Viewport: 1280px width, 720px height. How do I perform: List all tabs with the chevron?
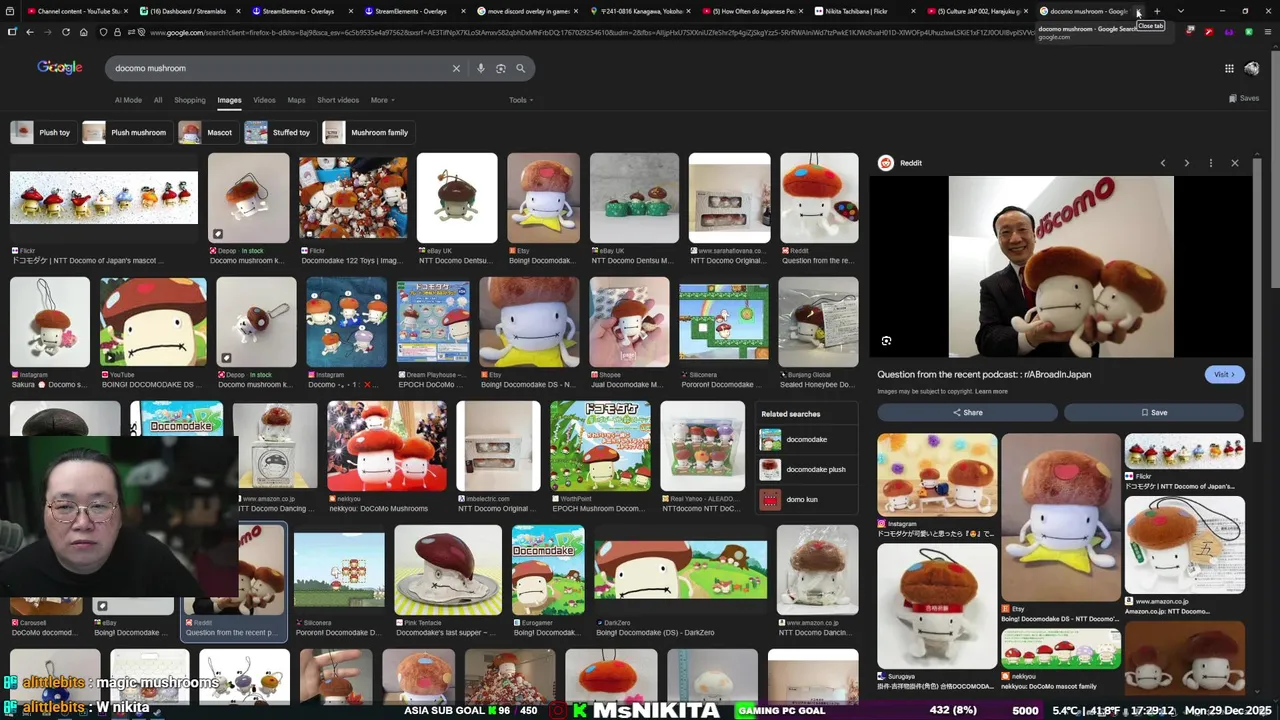(x=1181, y=11)
